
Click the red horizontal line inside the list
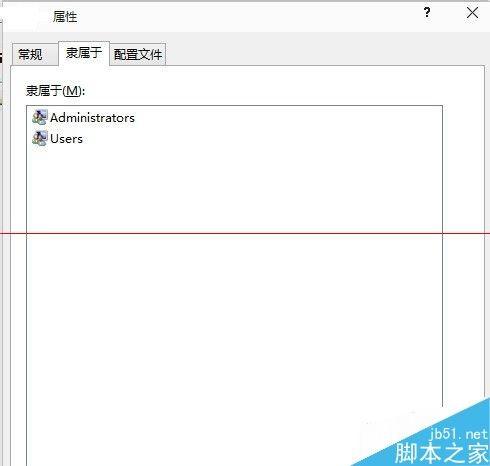tap(234, 233)
